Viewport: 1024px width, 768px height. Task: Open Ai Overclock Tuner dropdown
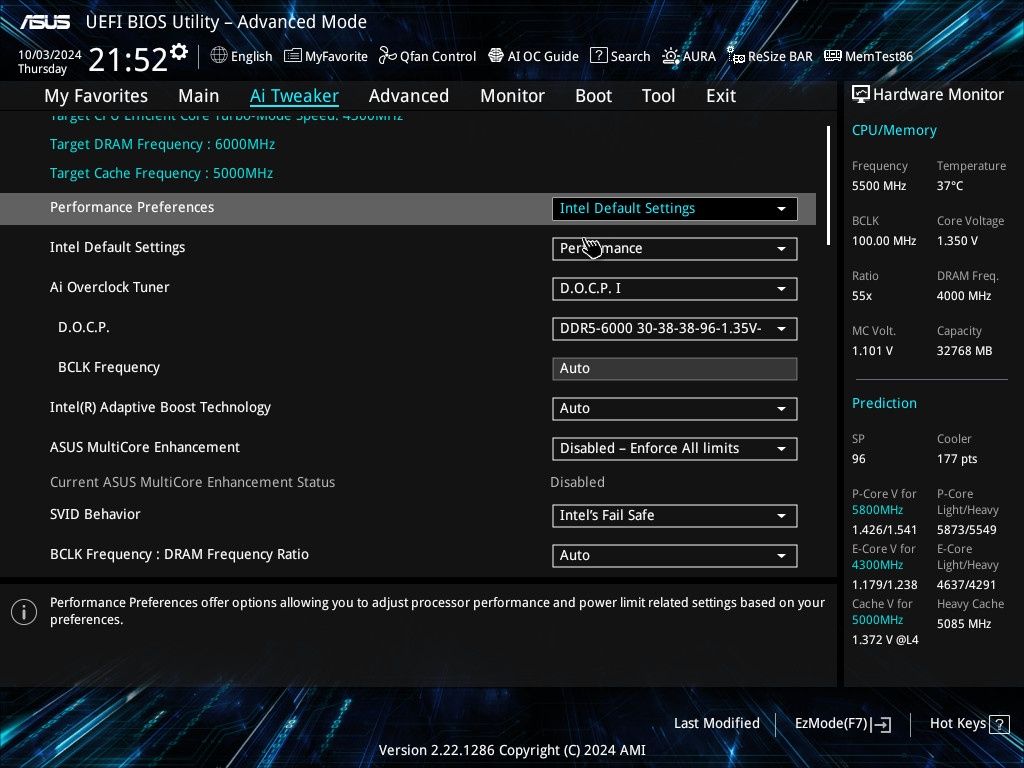click(x=675, y=289)
